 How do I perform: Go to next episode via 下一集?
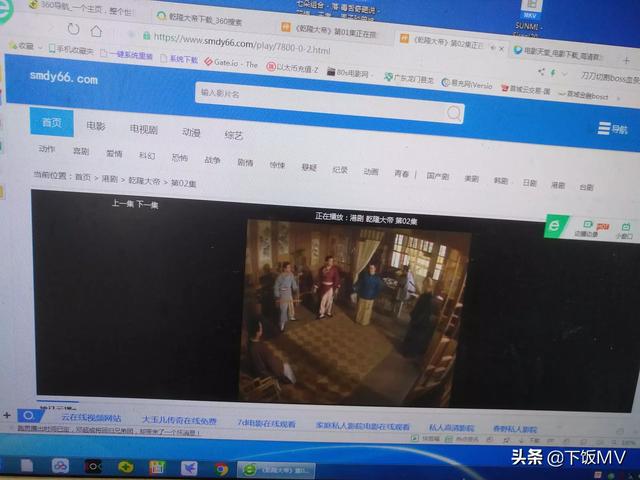(147, 204)
